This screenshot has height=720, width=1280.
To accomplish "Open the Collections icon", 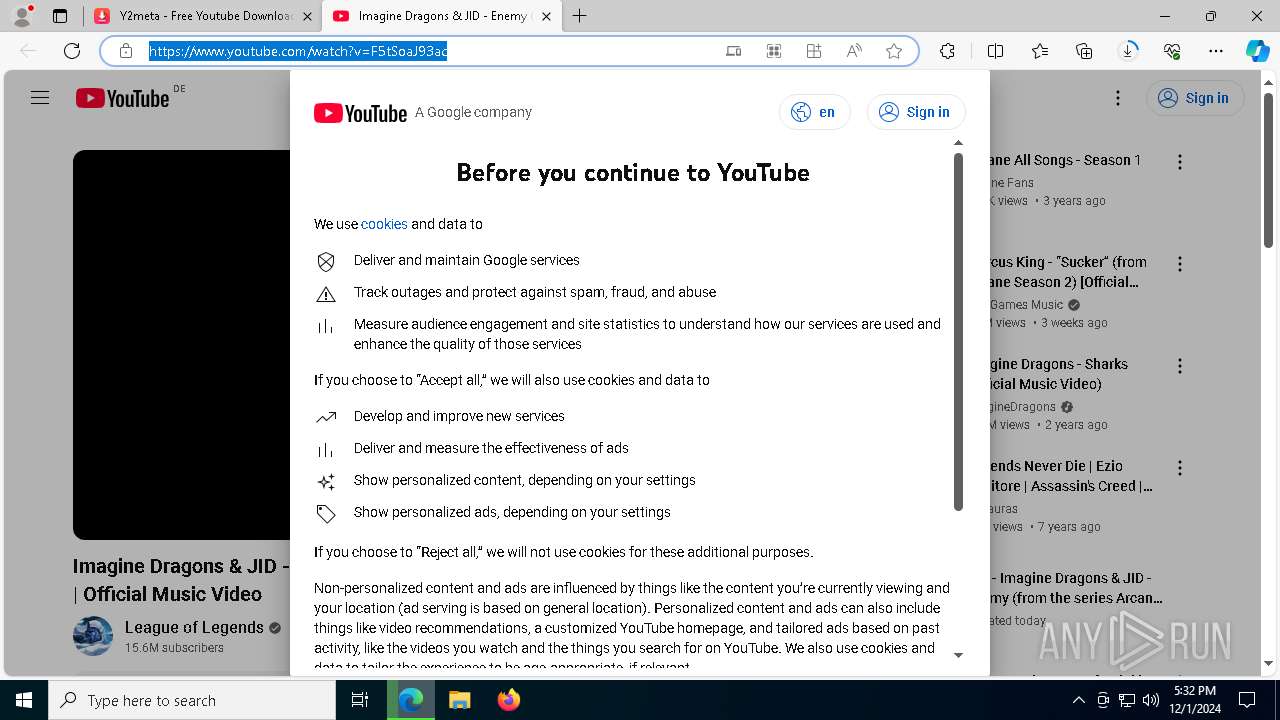I will (x=1084, y=51).
